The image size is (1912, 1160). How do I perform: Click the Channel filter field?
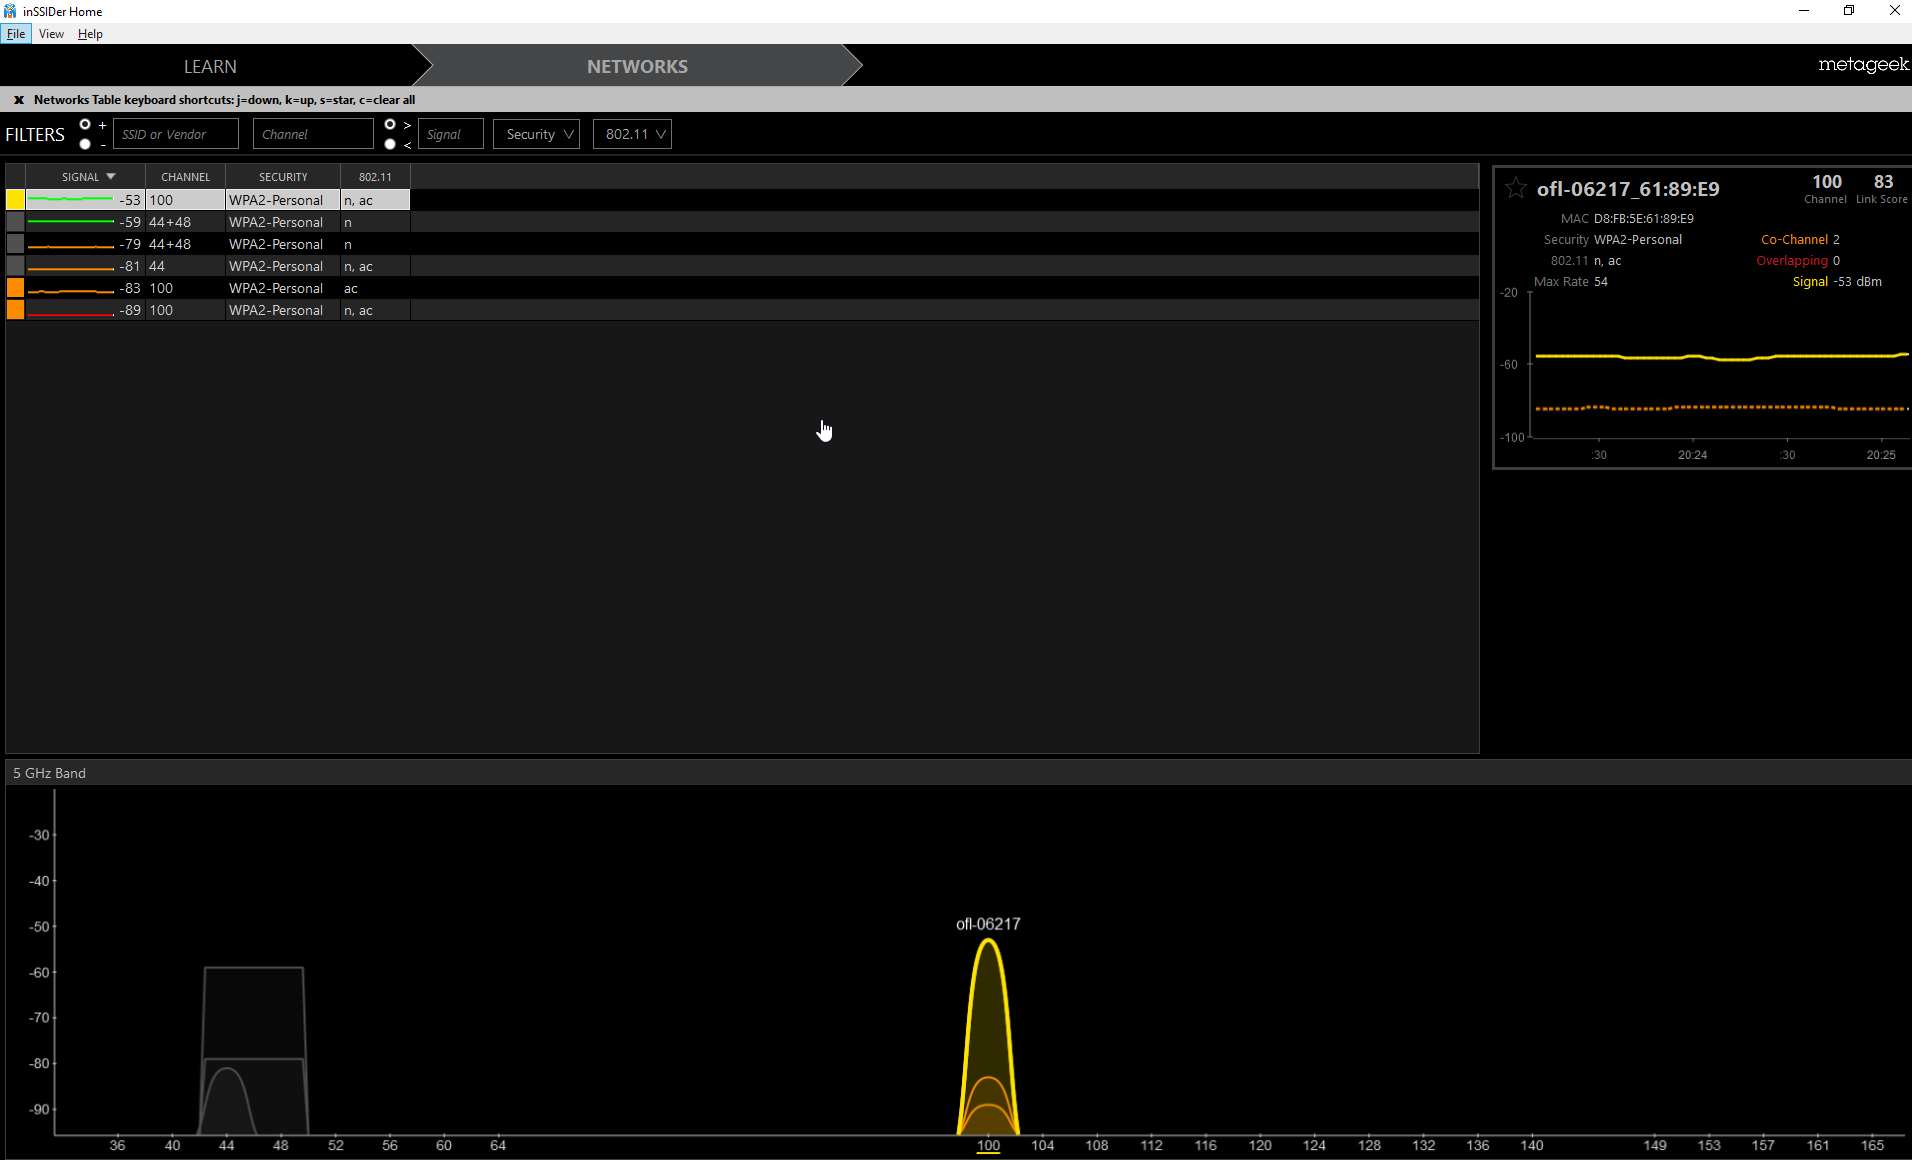tap(312, 133)
